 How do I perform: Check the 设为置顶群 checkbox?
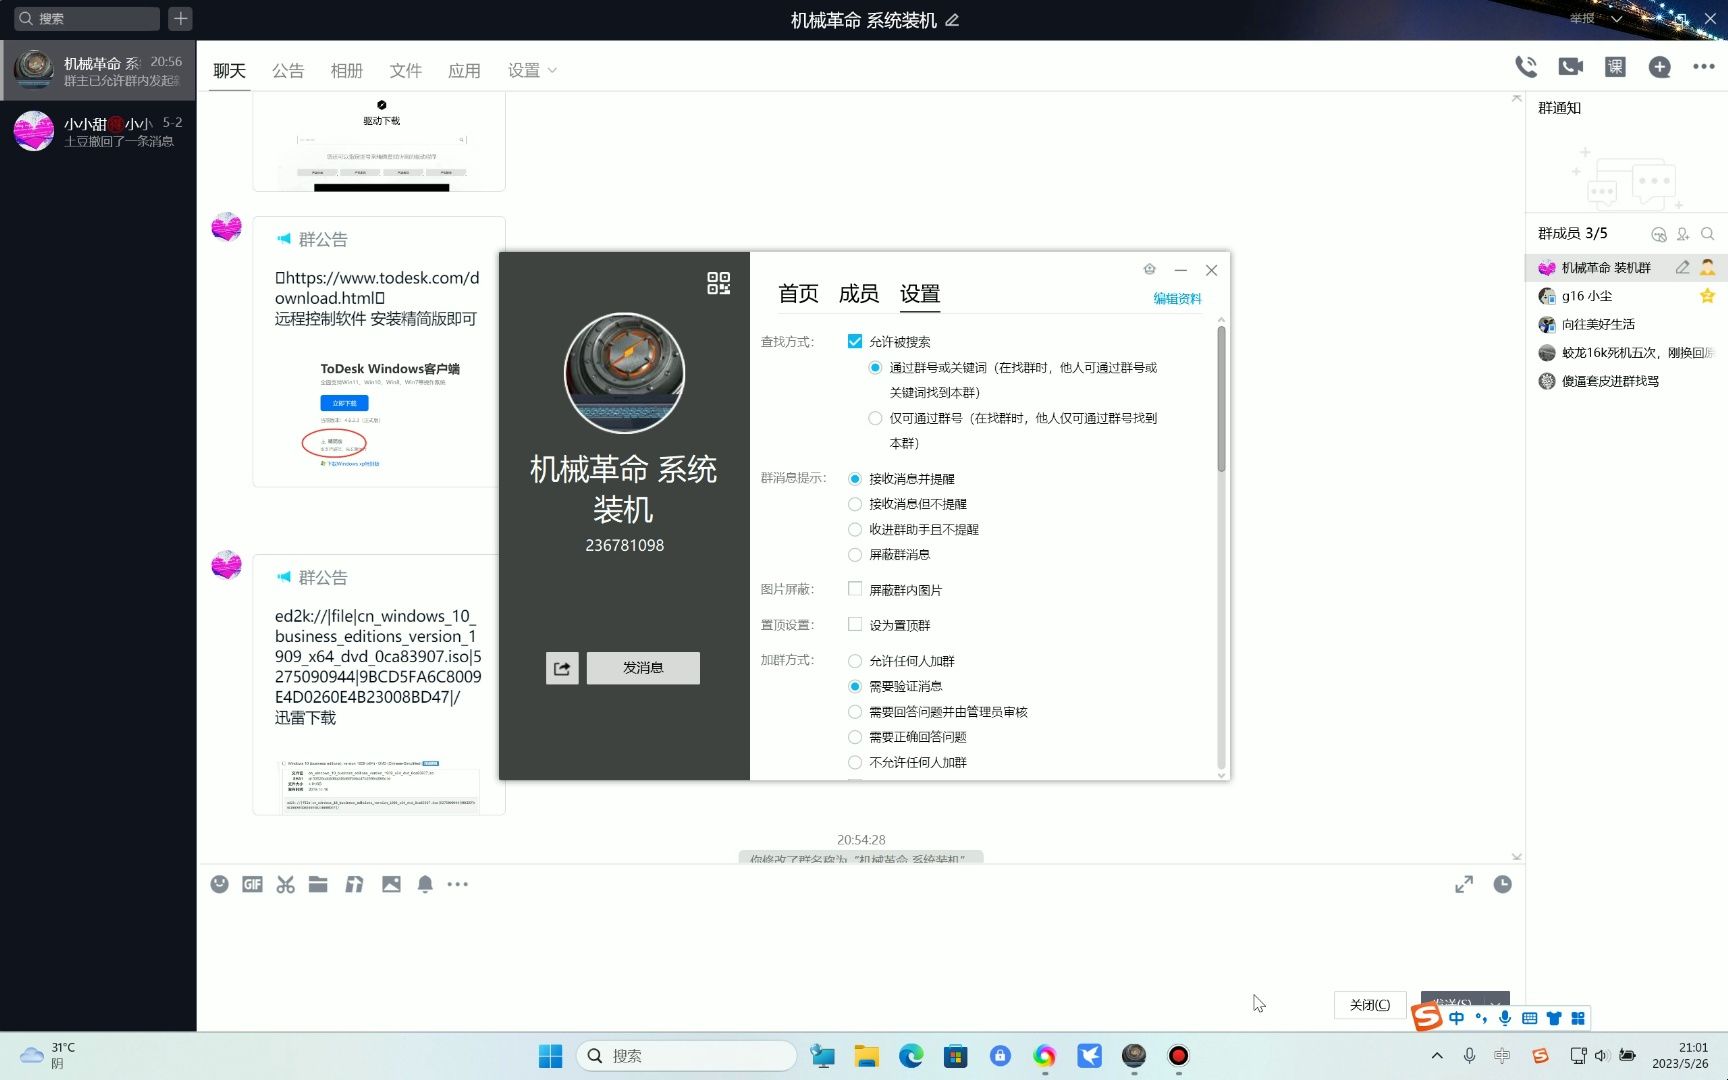tap(855, 624)
